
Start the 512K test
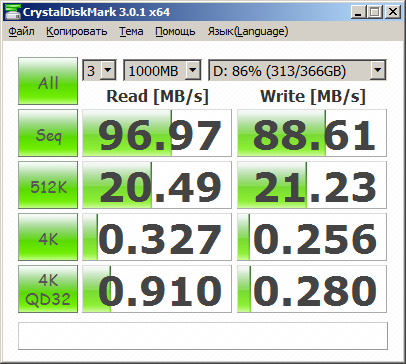pyautogui.click(x=48, y=185)
